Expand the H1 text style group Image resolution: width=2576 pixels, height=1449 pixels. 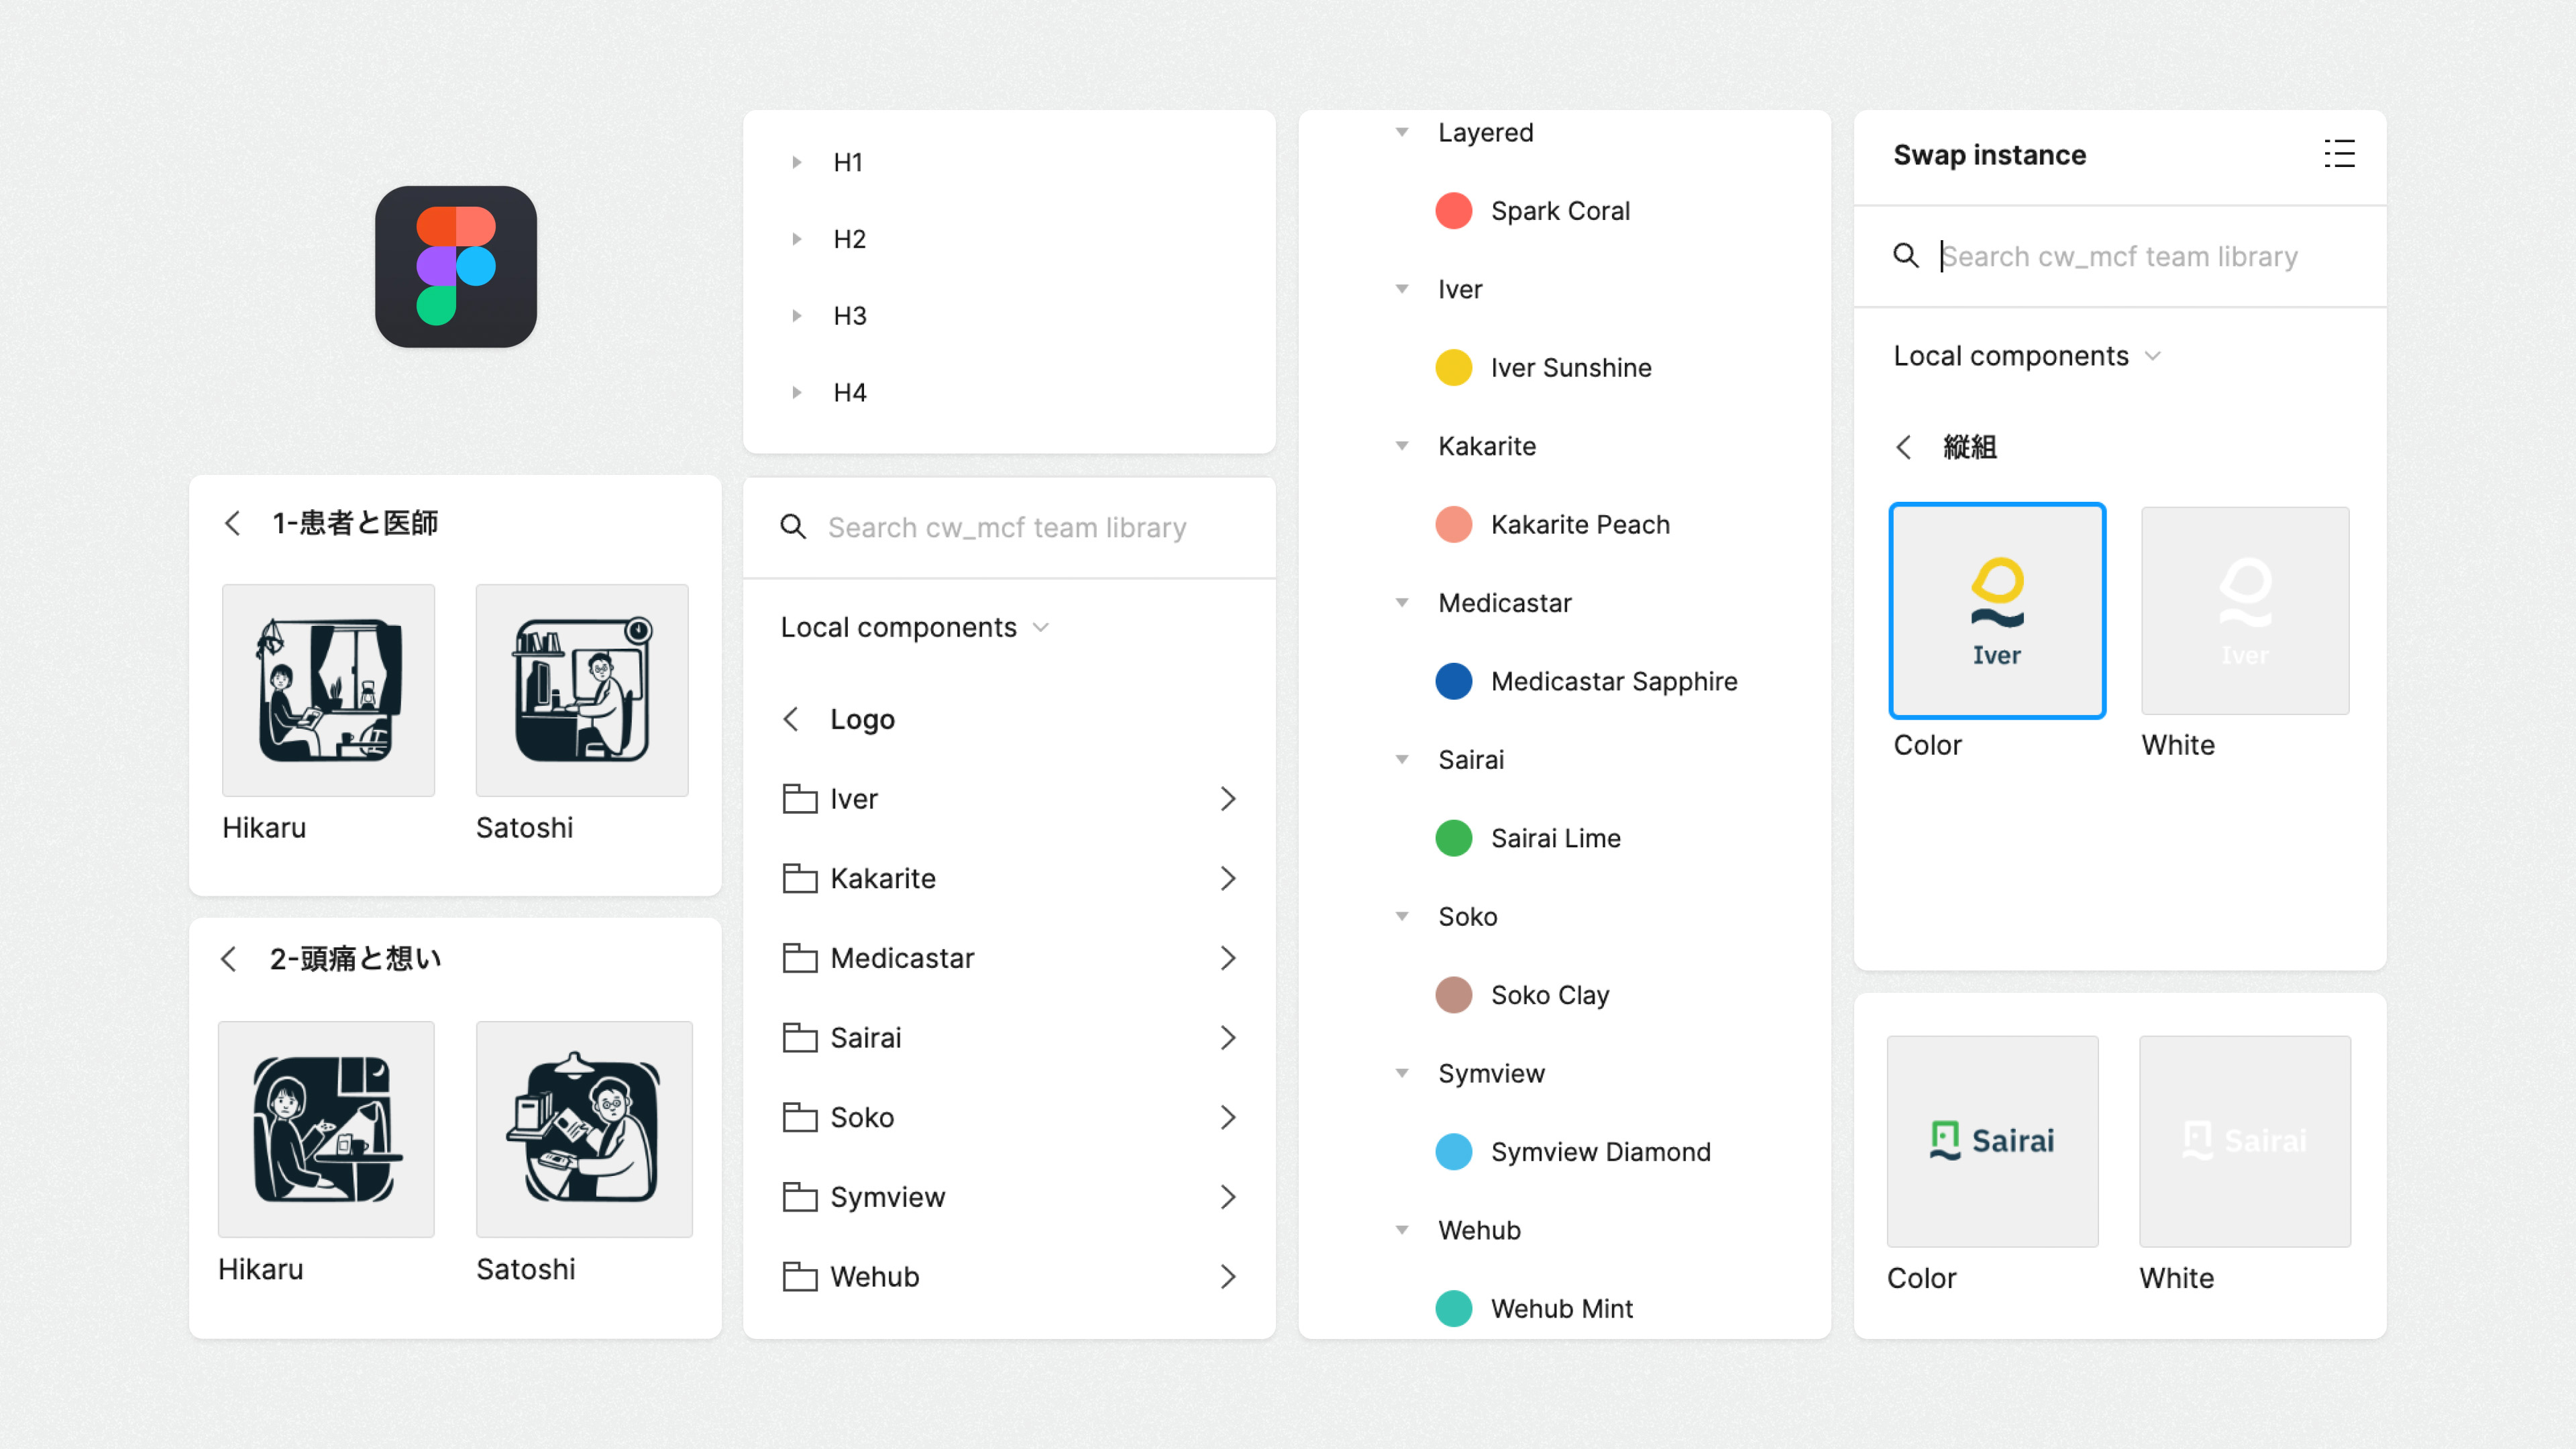797,162
